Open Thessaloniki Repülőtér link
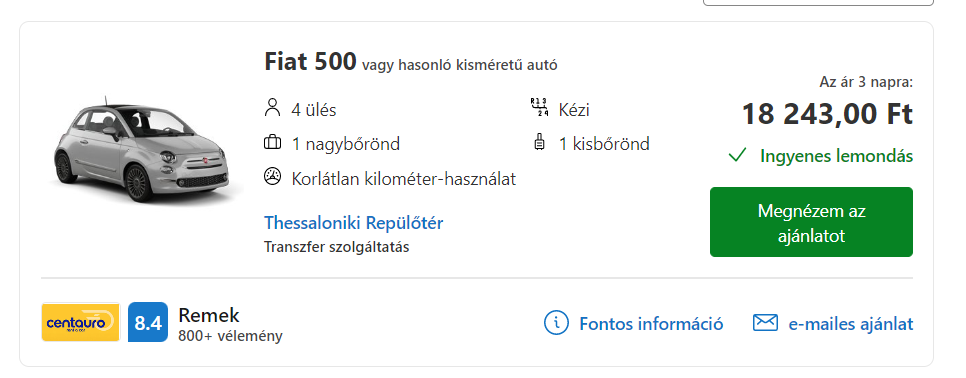Viewport: 966px width, 378px height. click(x=354, y=222)
